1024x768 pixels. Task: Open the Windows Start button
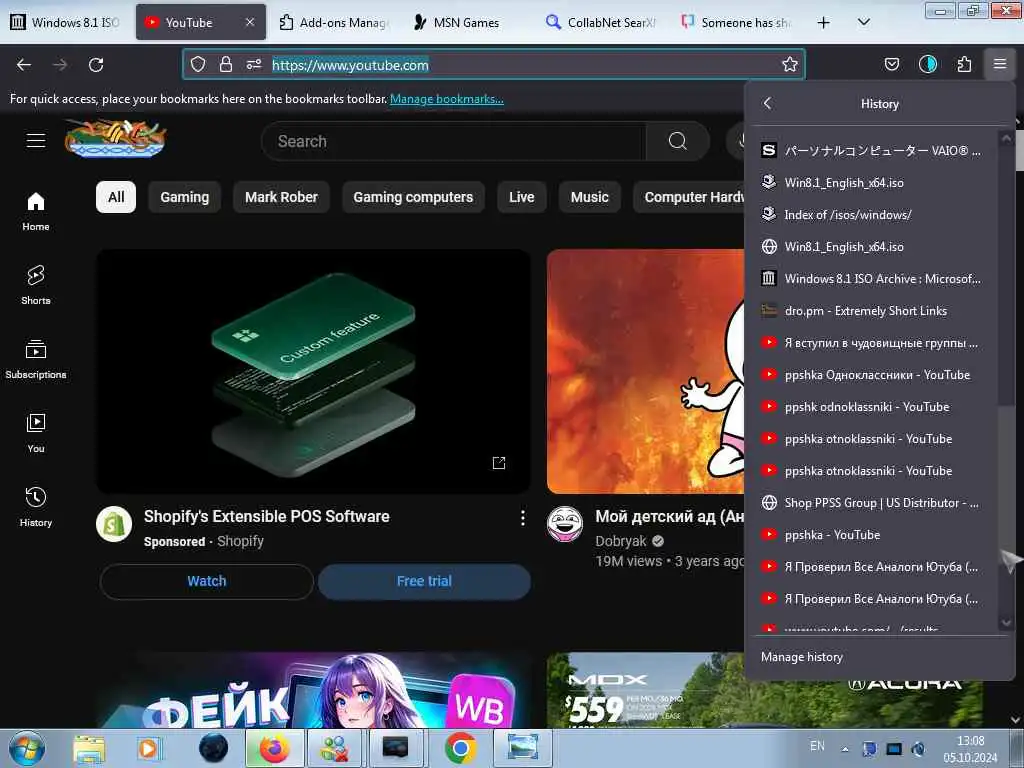tap(27, 748)
